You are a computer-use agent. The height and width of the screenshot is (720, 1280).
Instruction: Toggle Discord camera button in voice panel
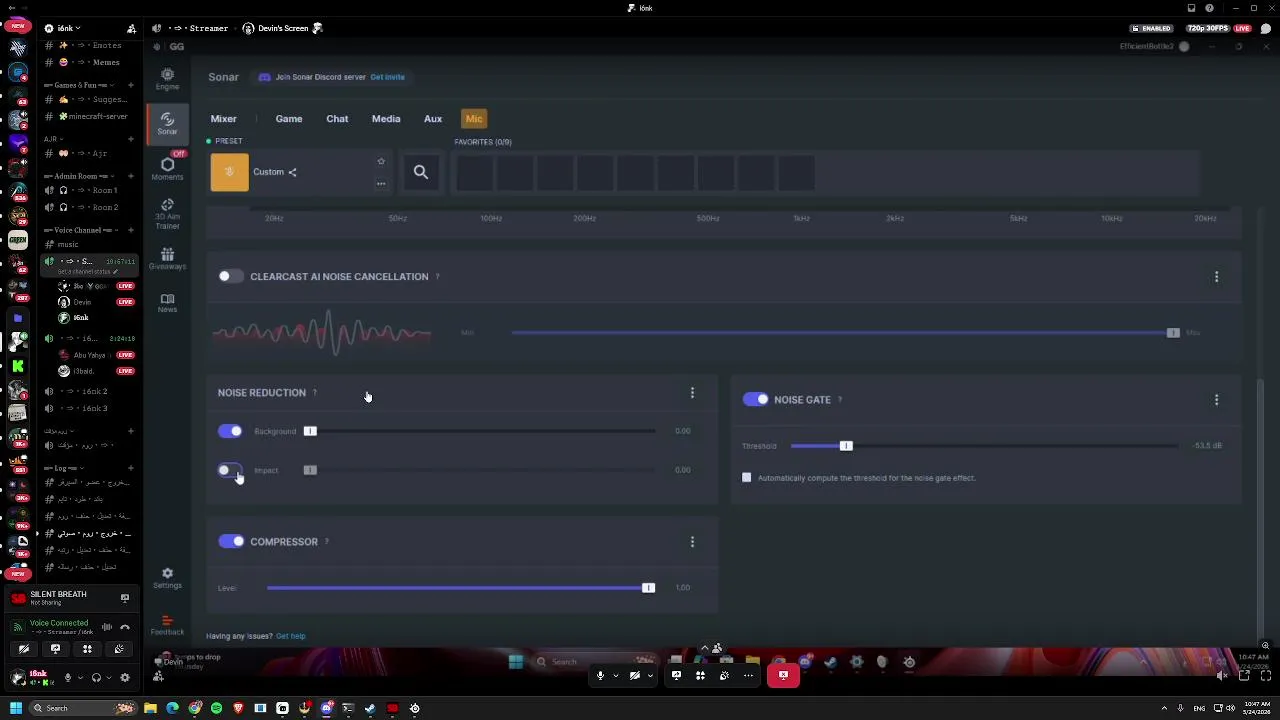24,649
